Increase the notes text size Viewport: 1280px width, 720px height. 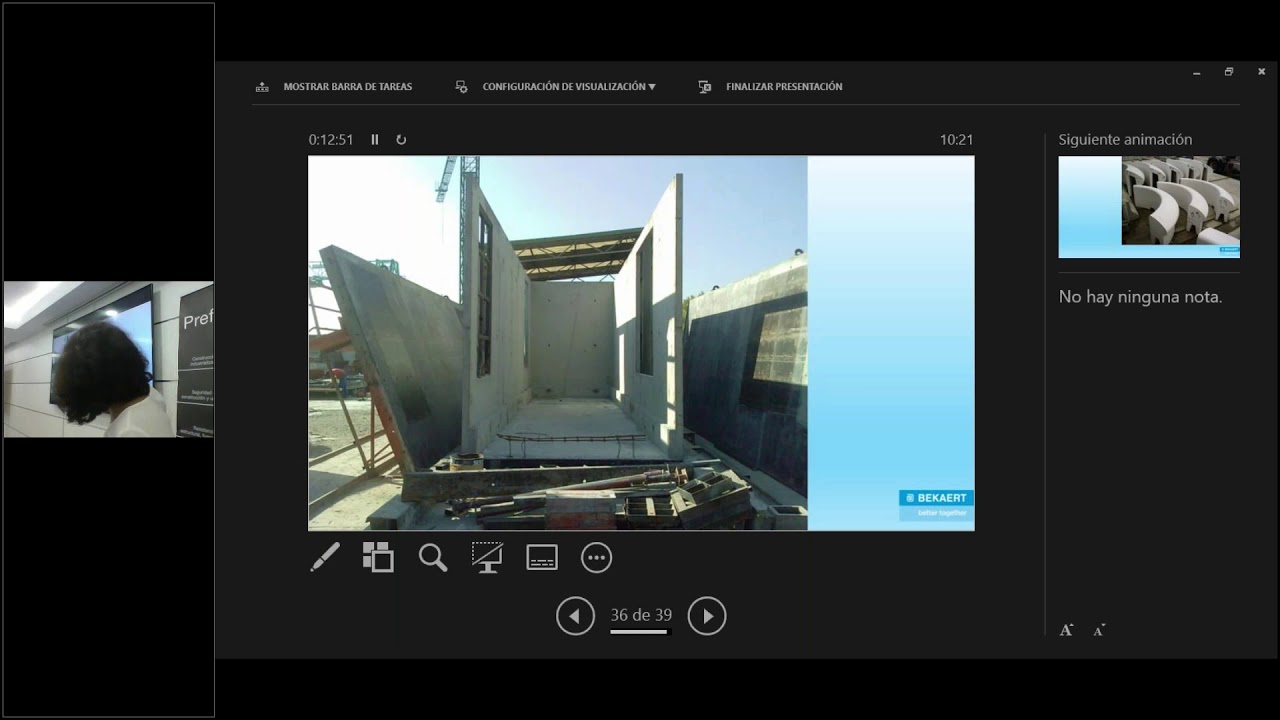1067,630
